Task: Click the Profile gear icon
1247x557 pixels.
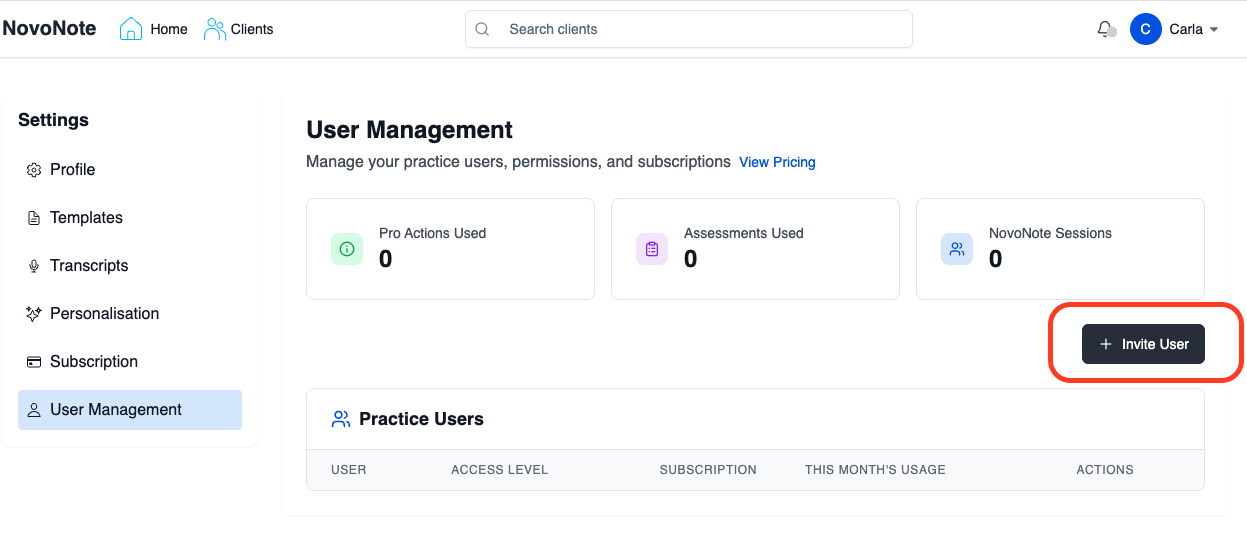Action: click(33, 170)
